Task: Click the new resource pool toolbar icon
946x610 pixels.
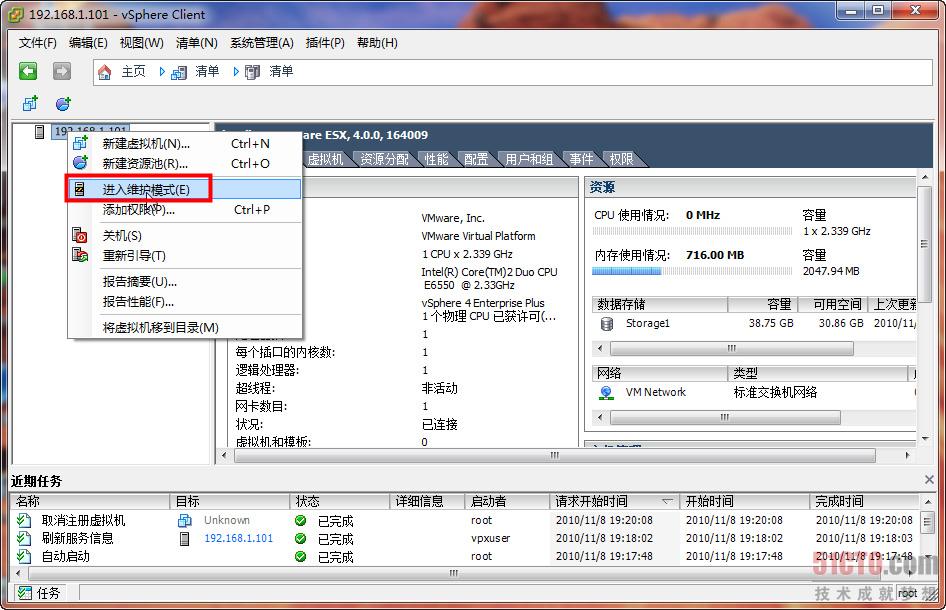Action: coord(63,104)
